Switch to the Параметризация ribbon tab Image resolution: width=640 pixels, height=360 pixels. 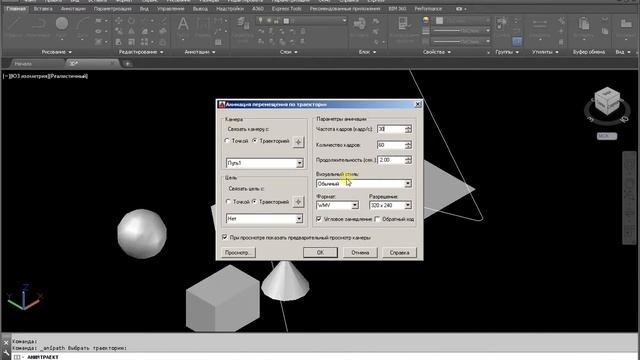(x=113, y=9)
